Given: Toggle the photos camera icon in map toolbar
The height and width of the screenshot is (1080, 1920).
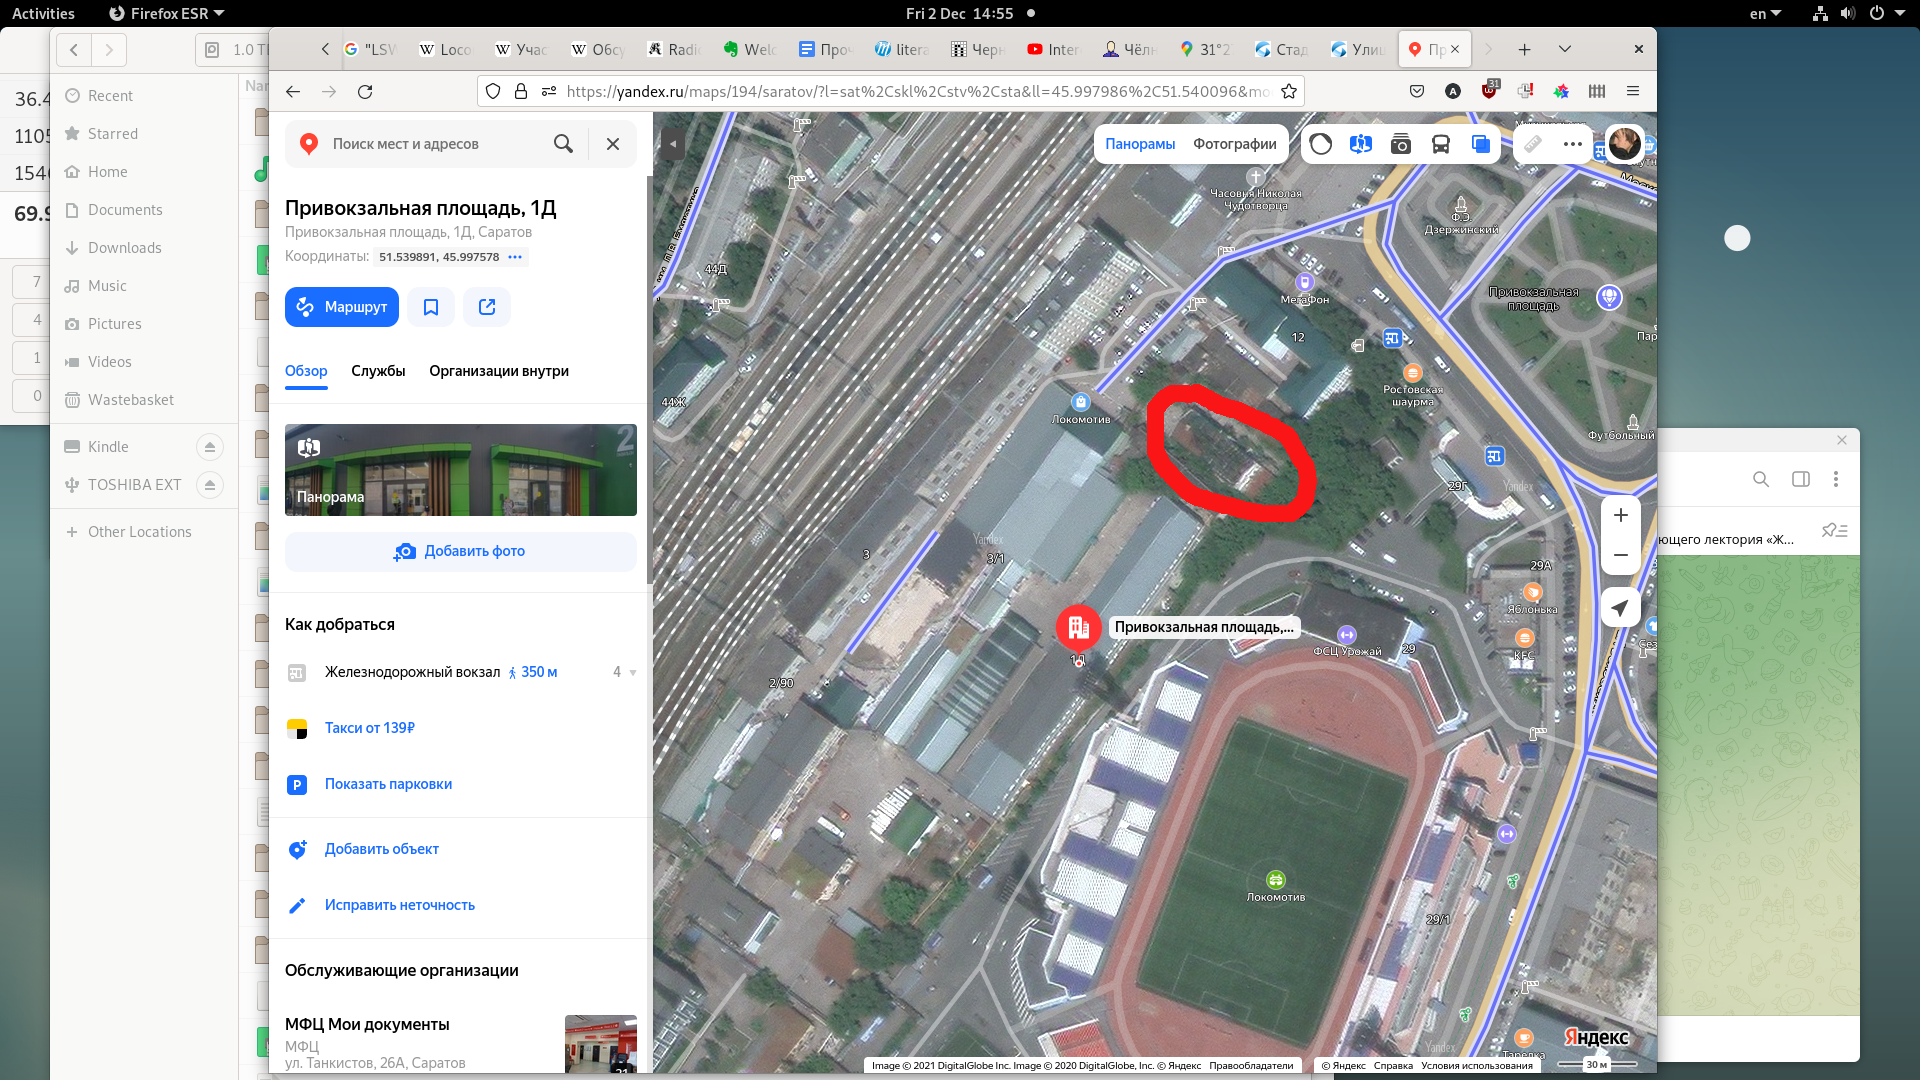Looking at the screenshot, I should tap(1401, 144).
